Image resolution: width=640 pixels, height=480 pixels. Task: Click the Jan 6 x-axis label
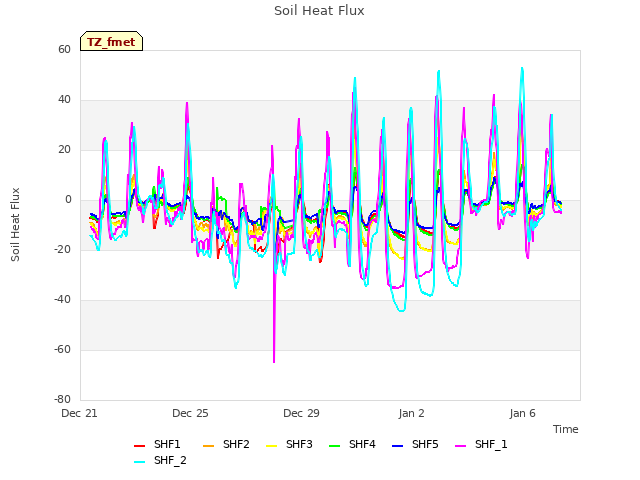pyautogui.click(x=522, y=413)
